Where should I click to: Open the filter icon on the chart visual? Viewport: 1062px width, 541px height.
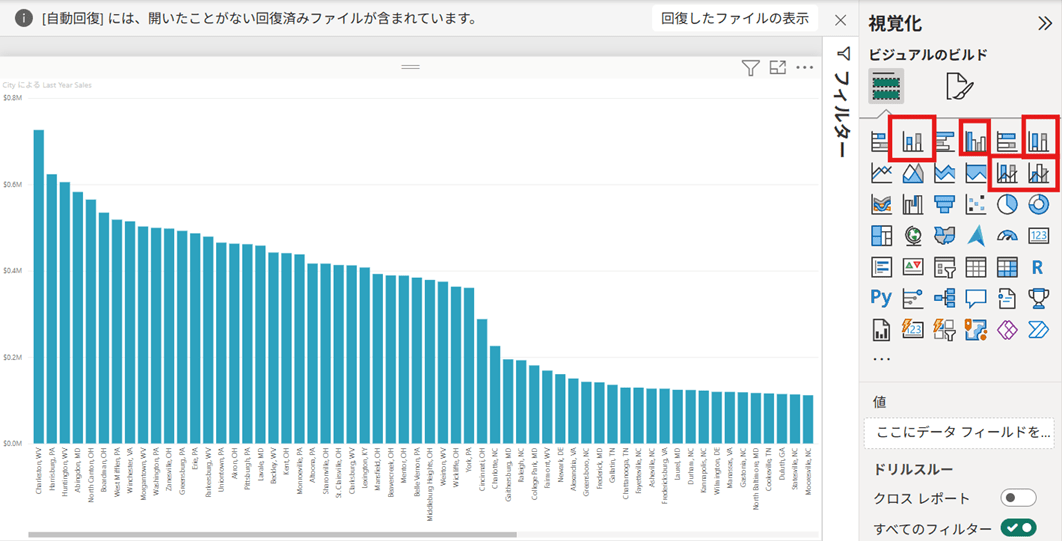750,68
